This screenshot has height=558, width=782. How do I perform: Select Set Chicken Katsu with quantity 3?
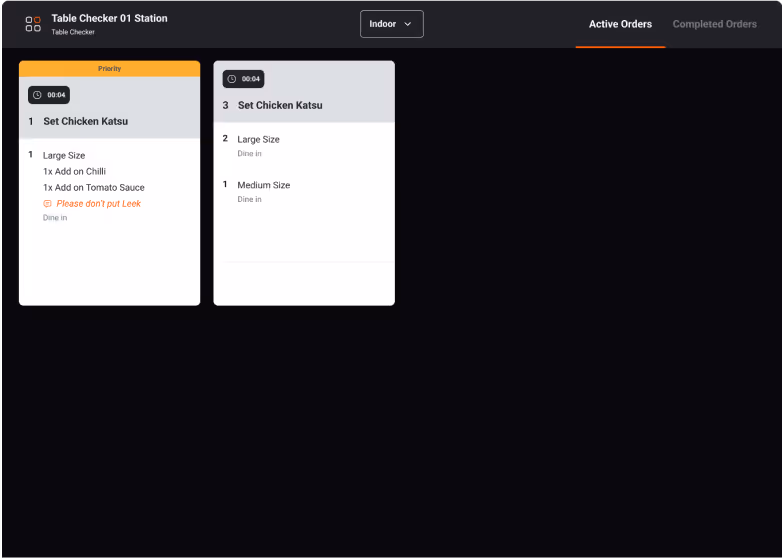point(280,105)
